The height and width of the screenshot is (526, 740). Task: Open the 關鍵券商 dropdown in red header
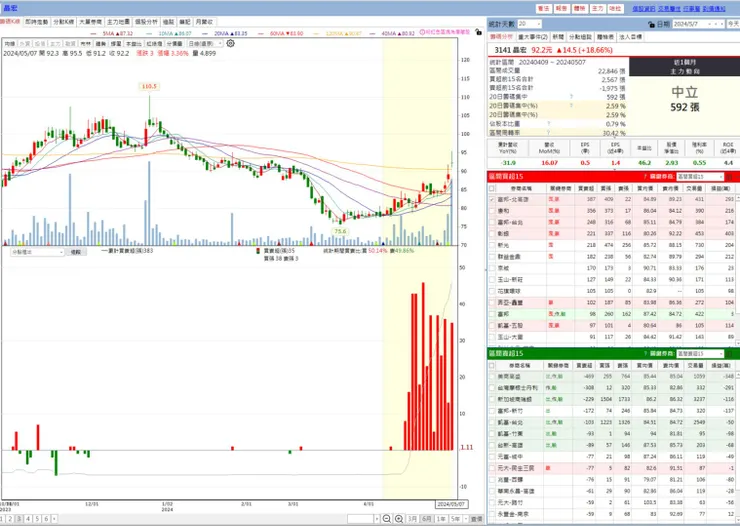700,176
